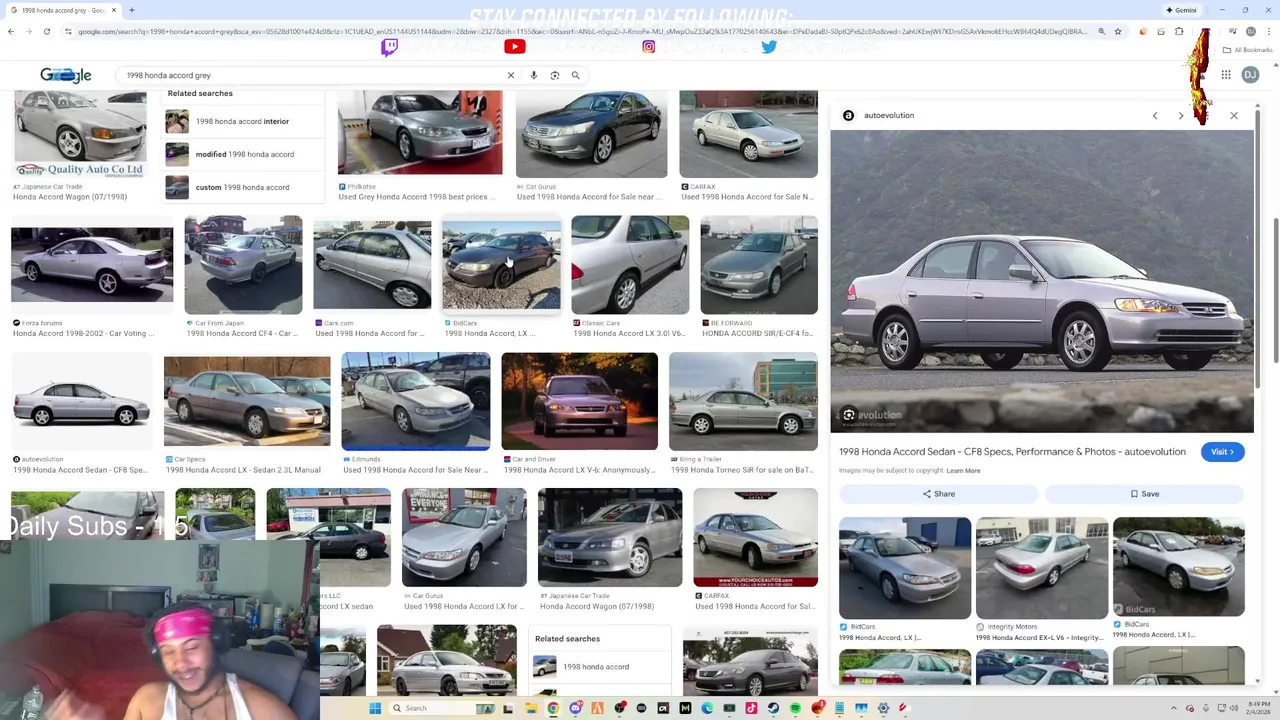Open the Cars.com used Accord thumbnail
The image size is (1280, 720).
tap(372, 265)
